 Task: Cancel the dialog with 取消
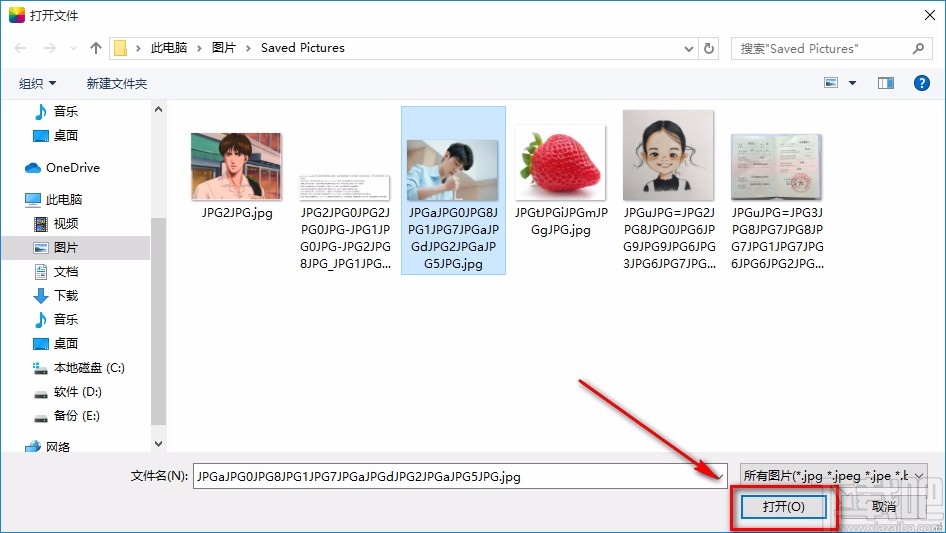(x=883, y=506)
